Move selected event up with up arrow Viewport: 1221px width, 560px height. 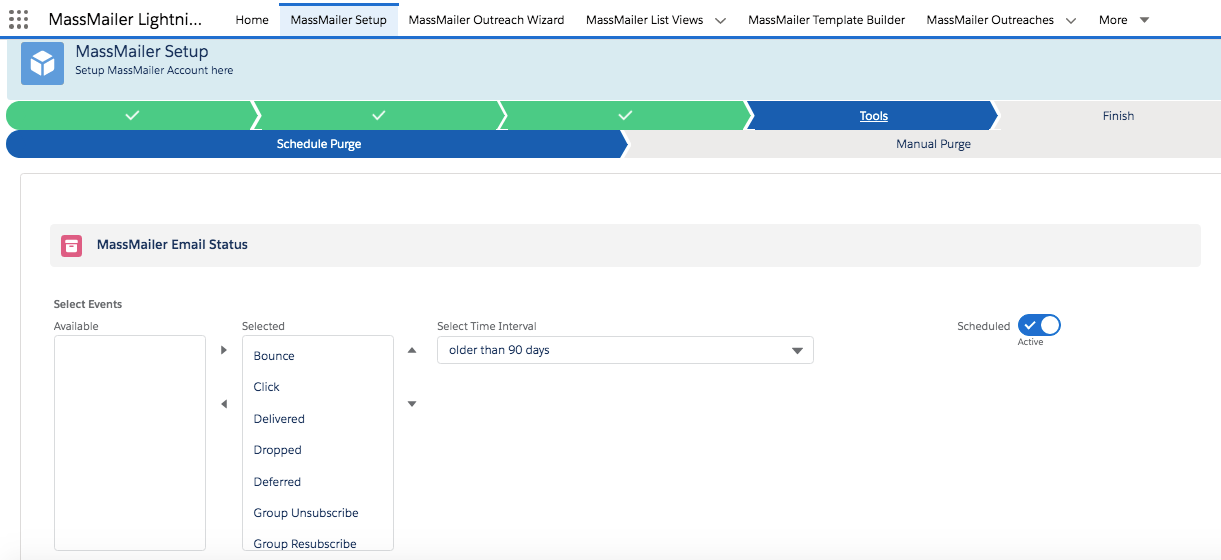tap(412, 350)
